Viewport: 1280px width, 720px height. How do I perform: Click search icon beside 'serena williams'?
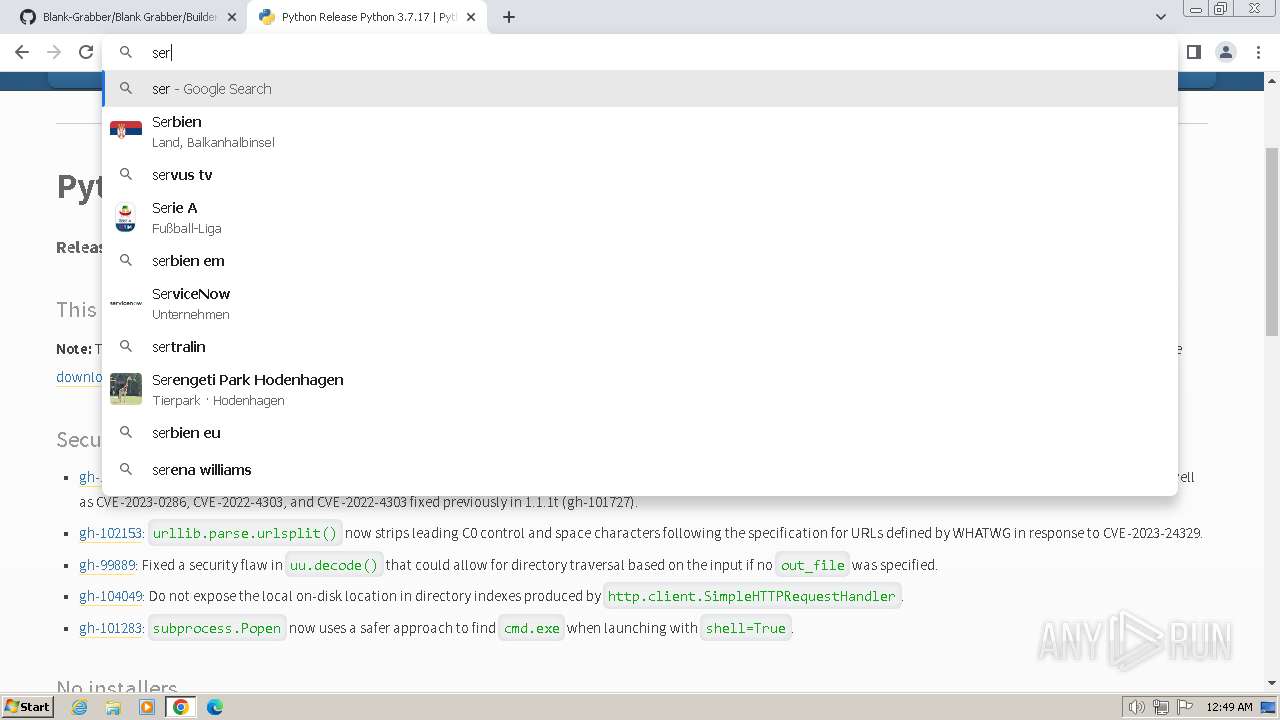[126, 469]
